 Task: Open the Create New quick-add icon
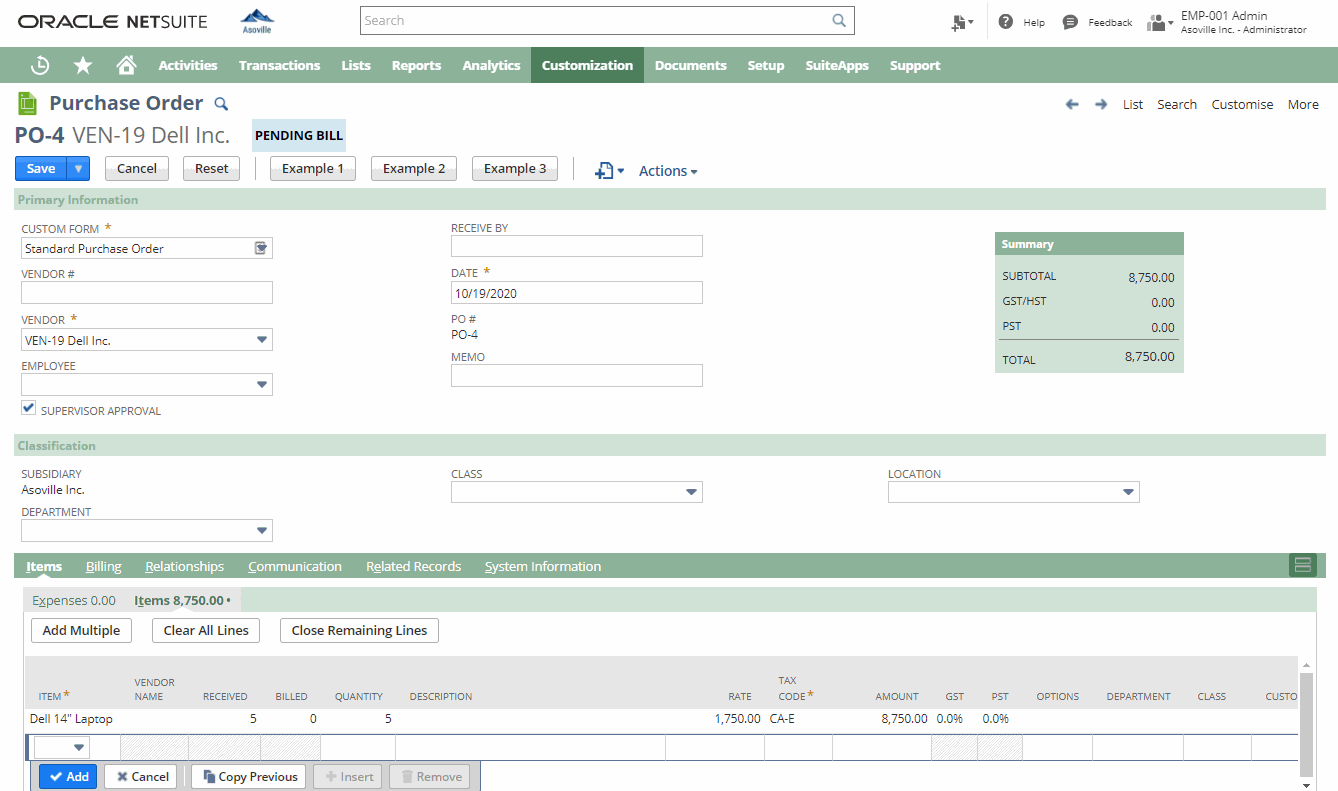pyautogui.click(x=962, y=22)
